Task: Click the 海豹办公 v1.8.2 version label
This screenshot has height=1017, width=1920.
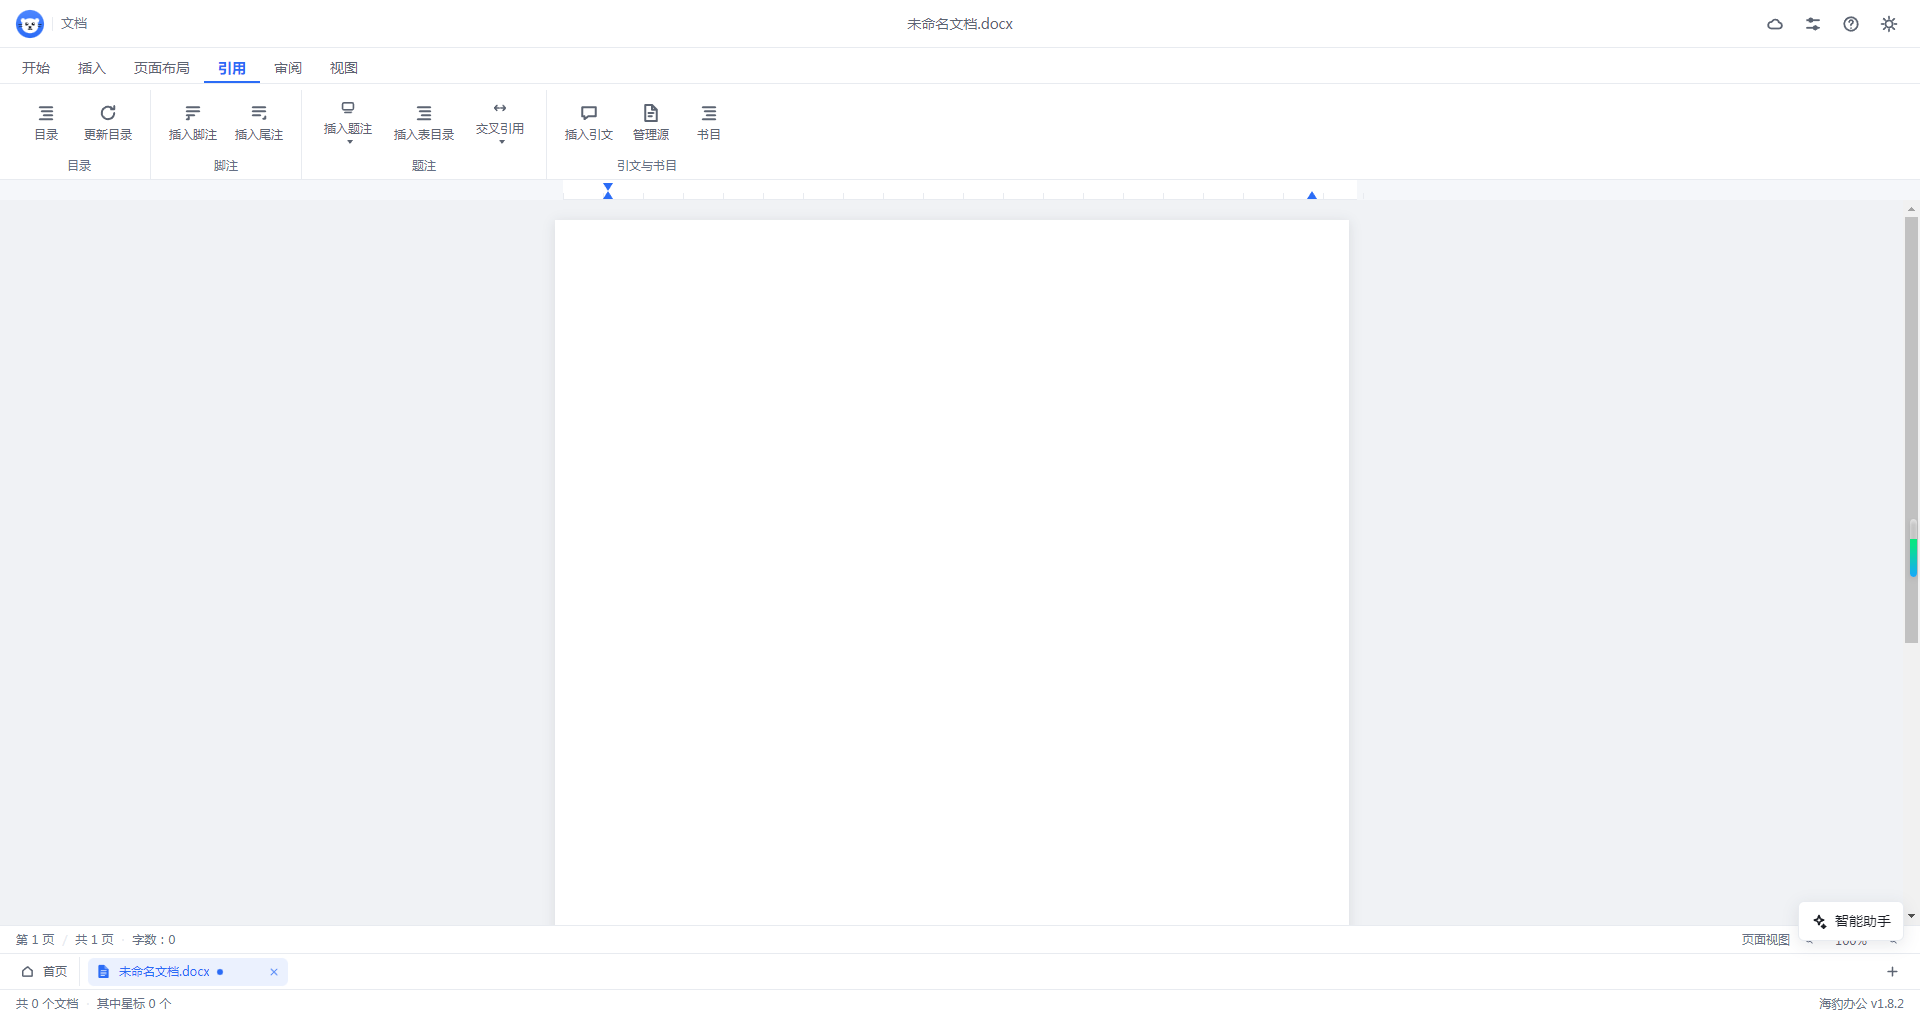Action: 1861,1003
